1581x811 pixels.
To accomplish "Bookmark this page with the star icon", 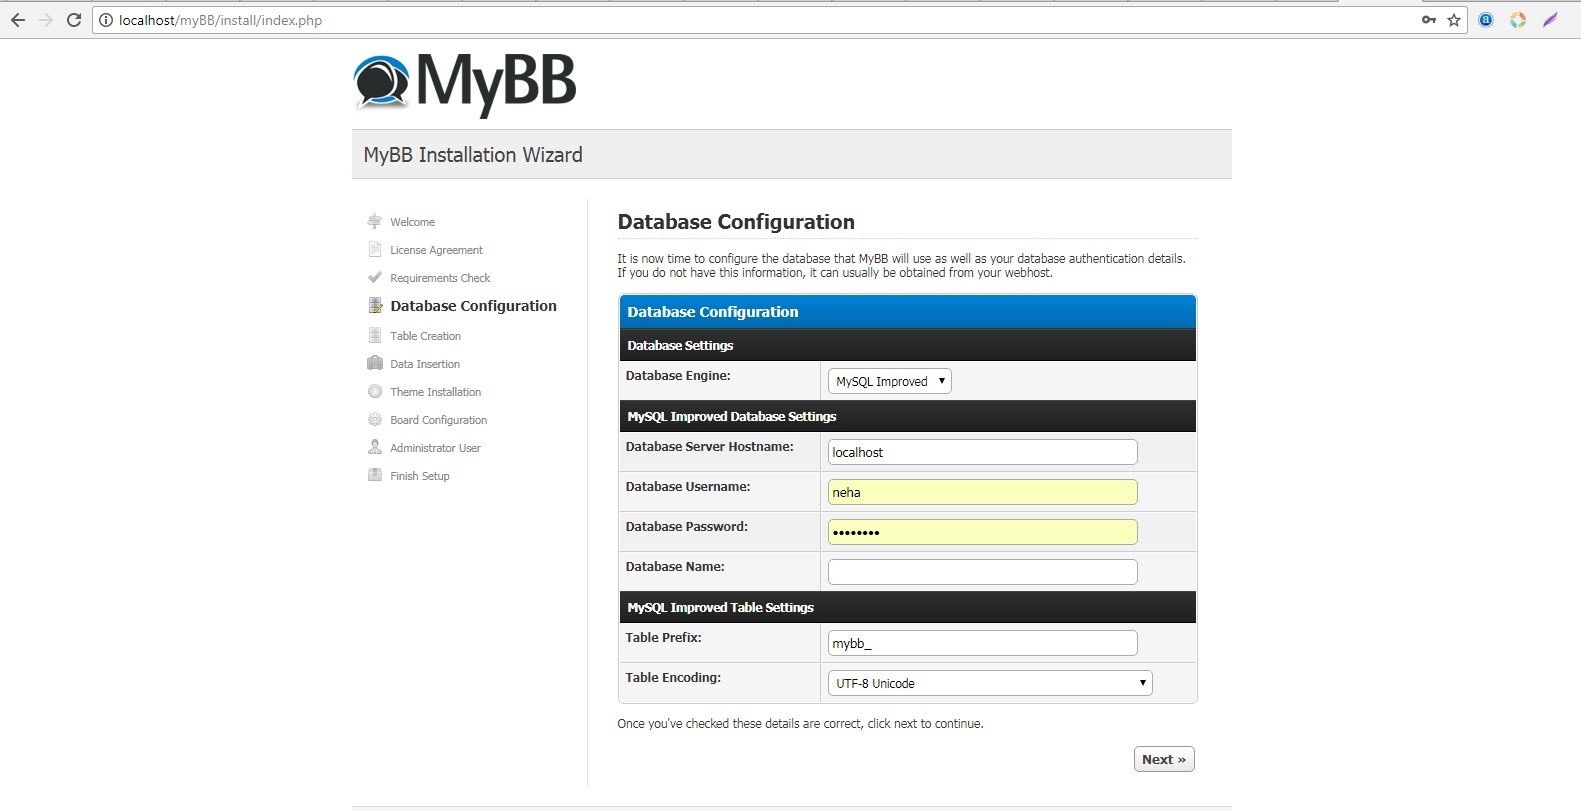I will click(x=1454, y=20).
